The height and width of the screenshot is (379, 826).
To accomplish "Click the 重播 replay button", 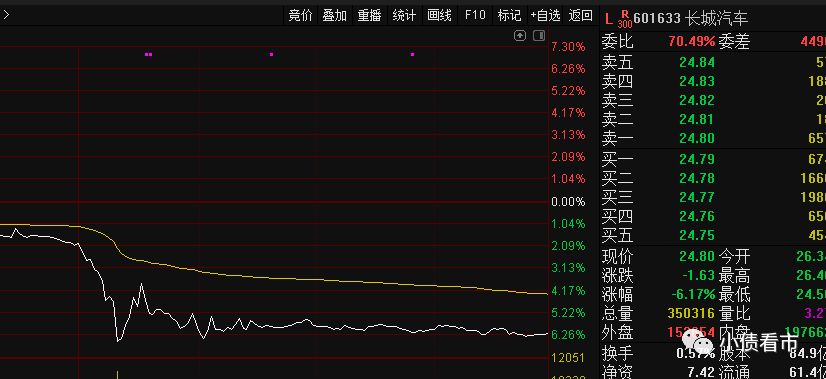I will [x=369, y=15].
